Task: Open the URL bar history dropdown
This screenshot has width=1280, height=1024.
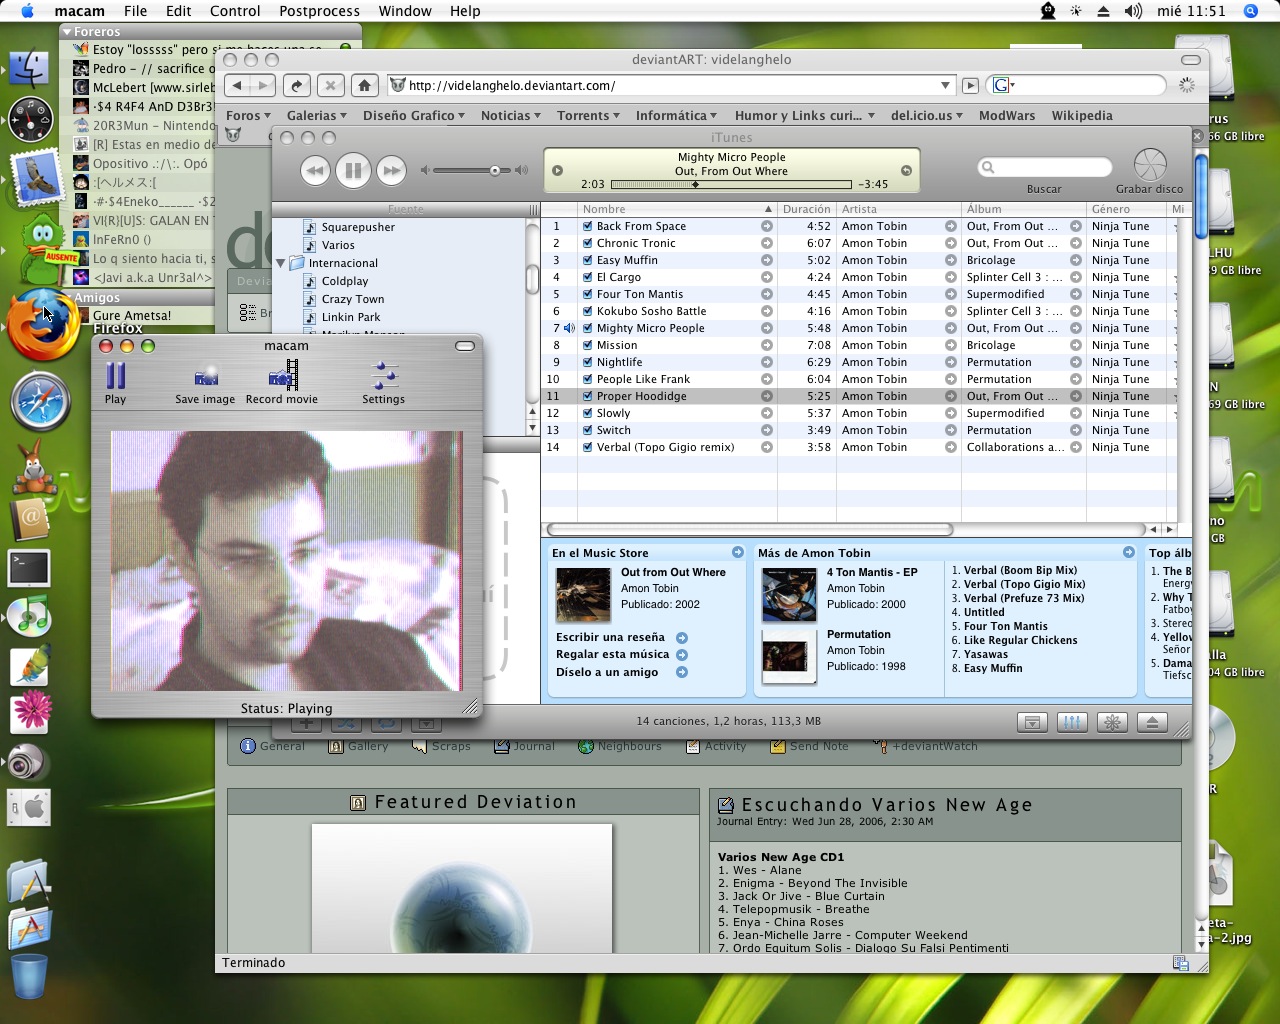Action: pyautogui.click(x=945, y=86)
